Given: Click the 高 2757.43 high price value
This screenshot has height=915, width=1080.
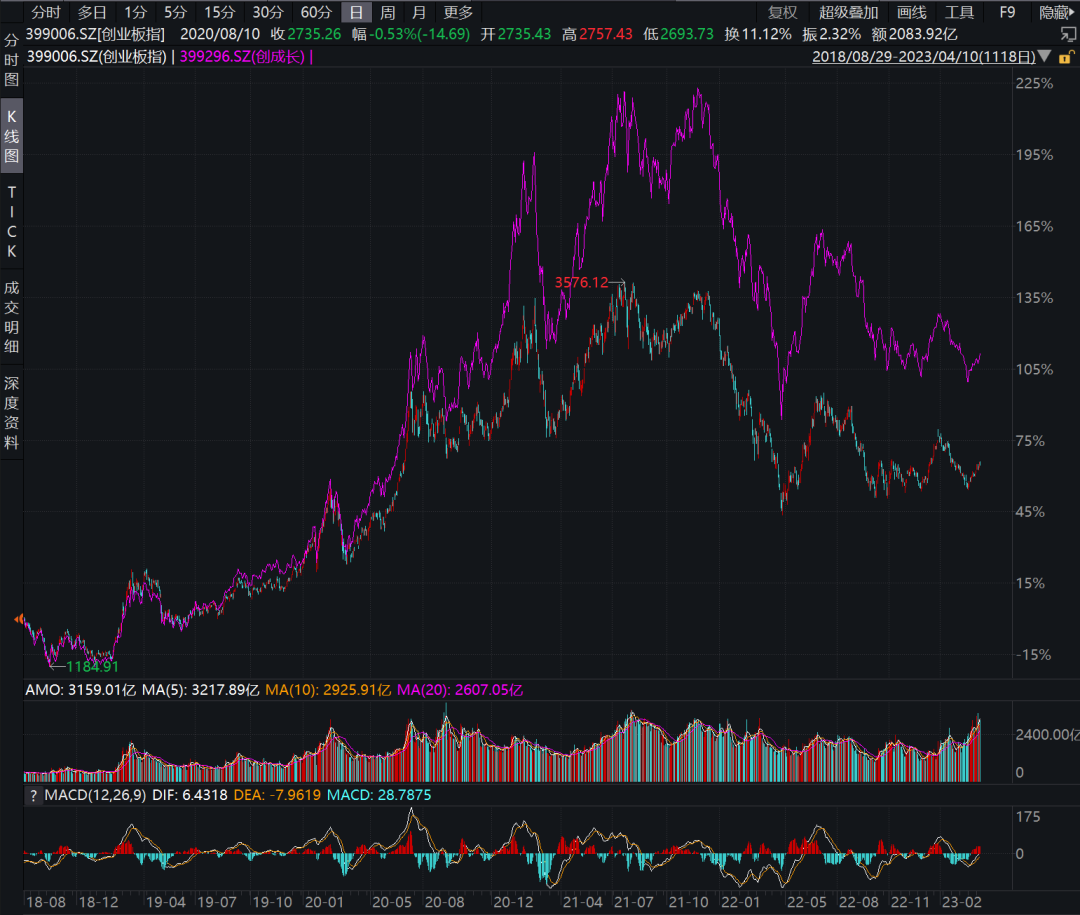Looking at the screenshot, I should point(597,34).
